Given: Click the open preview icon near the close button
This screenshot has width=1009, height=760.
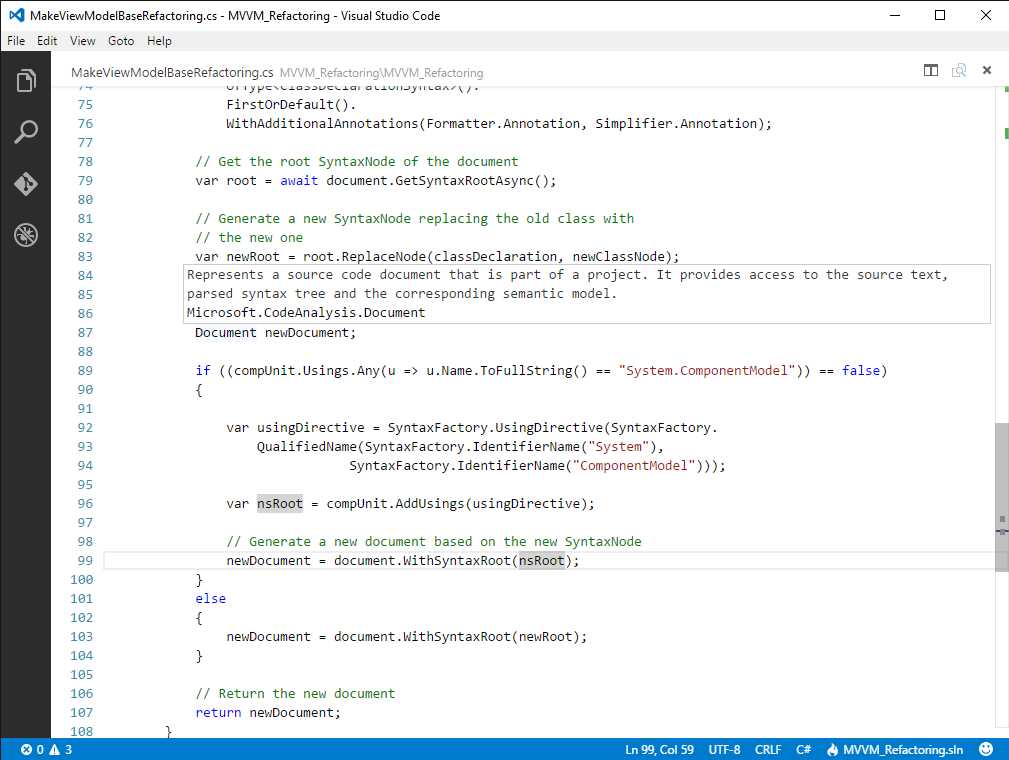Looking at the screenshot, I should point(959,70).
